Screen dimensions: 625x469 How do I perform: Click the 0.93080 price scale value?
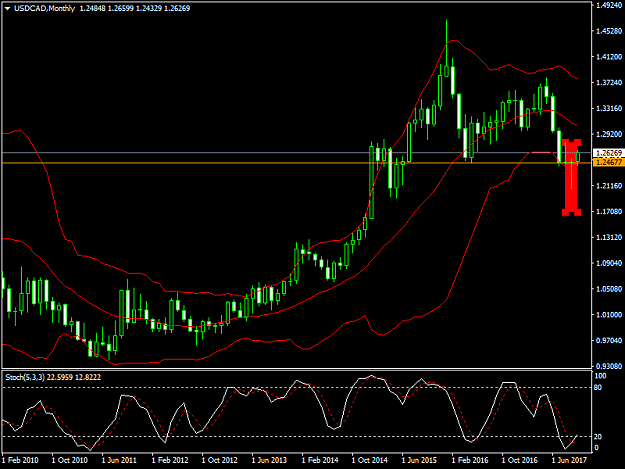coord(609,366)
